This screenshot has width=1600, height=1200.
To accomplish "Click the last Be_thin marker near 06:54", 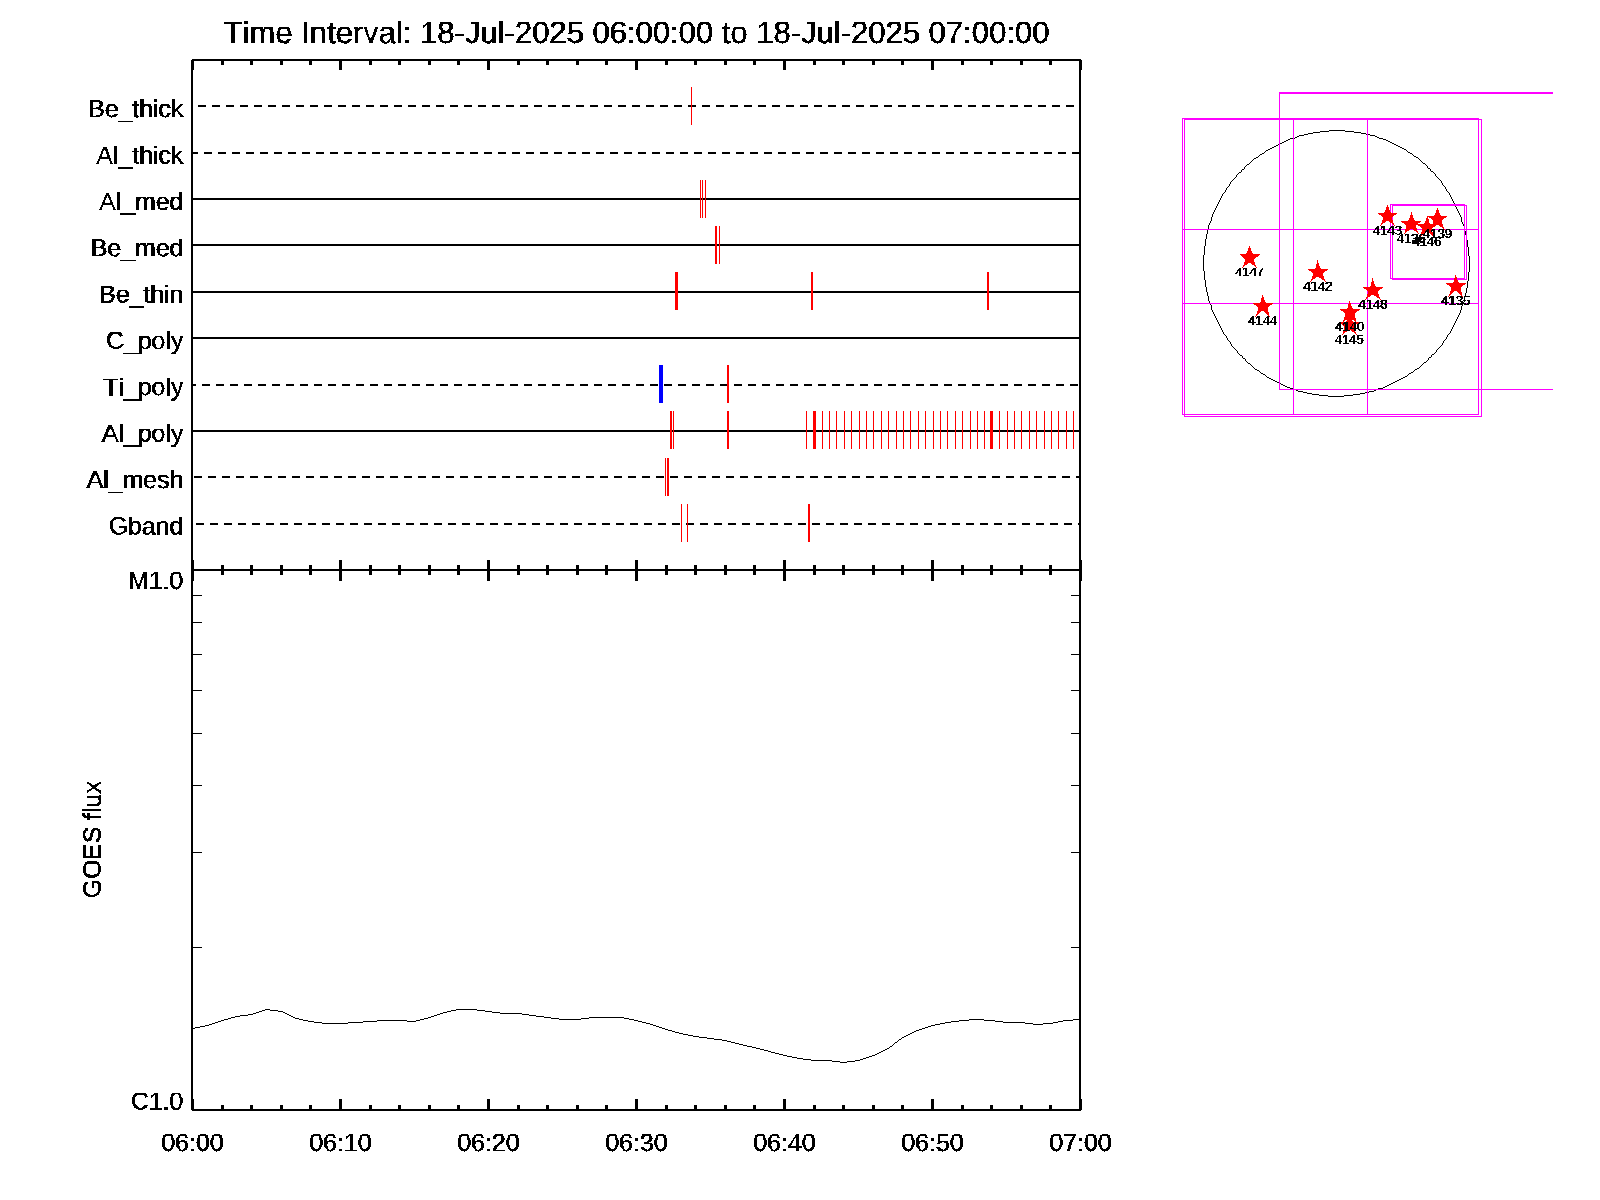I will [x=988, y=291].
